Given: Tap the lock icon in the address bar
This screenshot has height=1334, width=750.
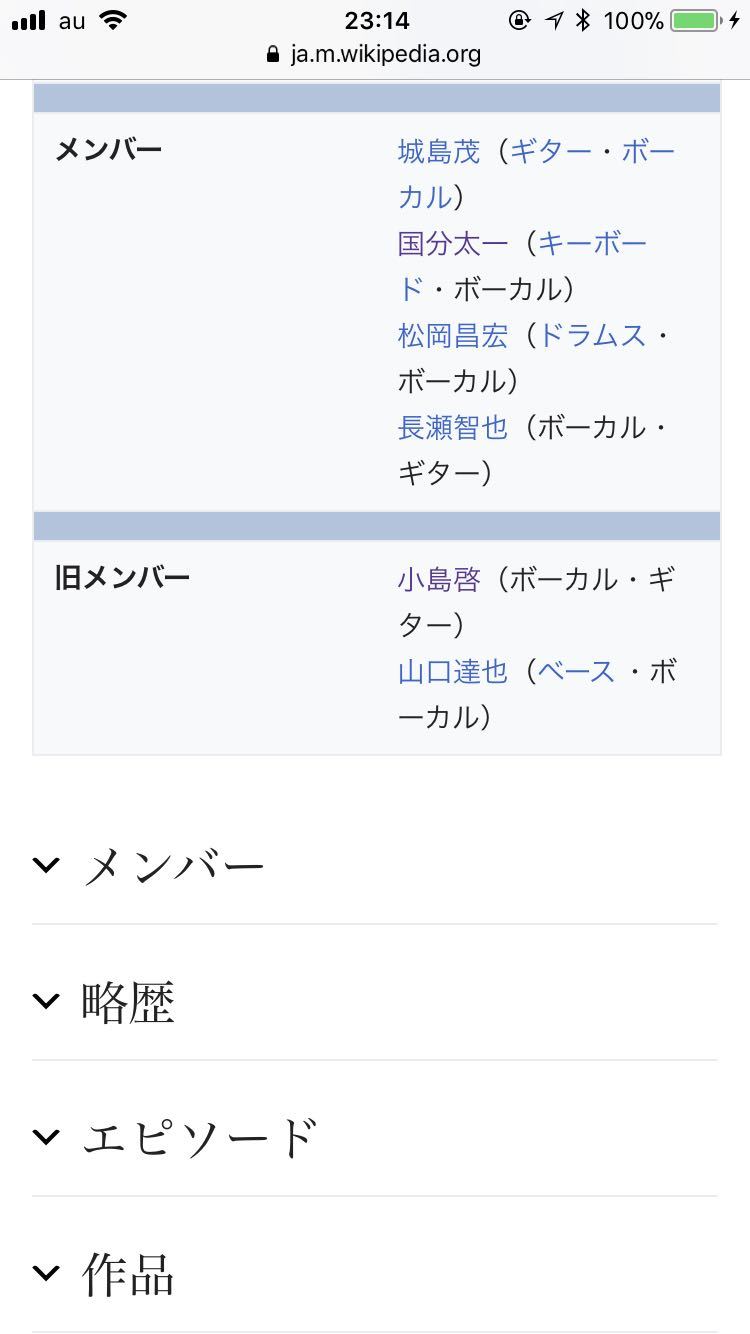Looking at the screenshot, I should coord(274,55).
